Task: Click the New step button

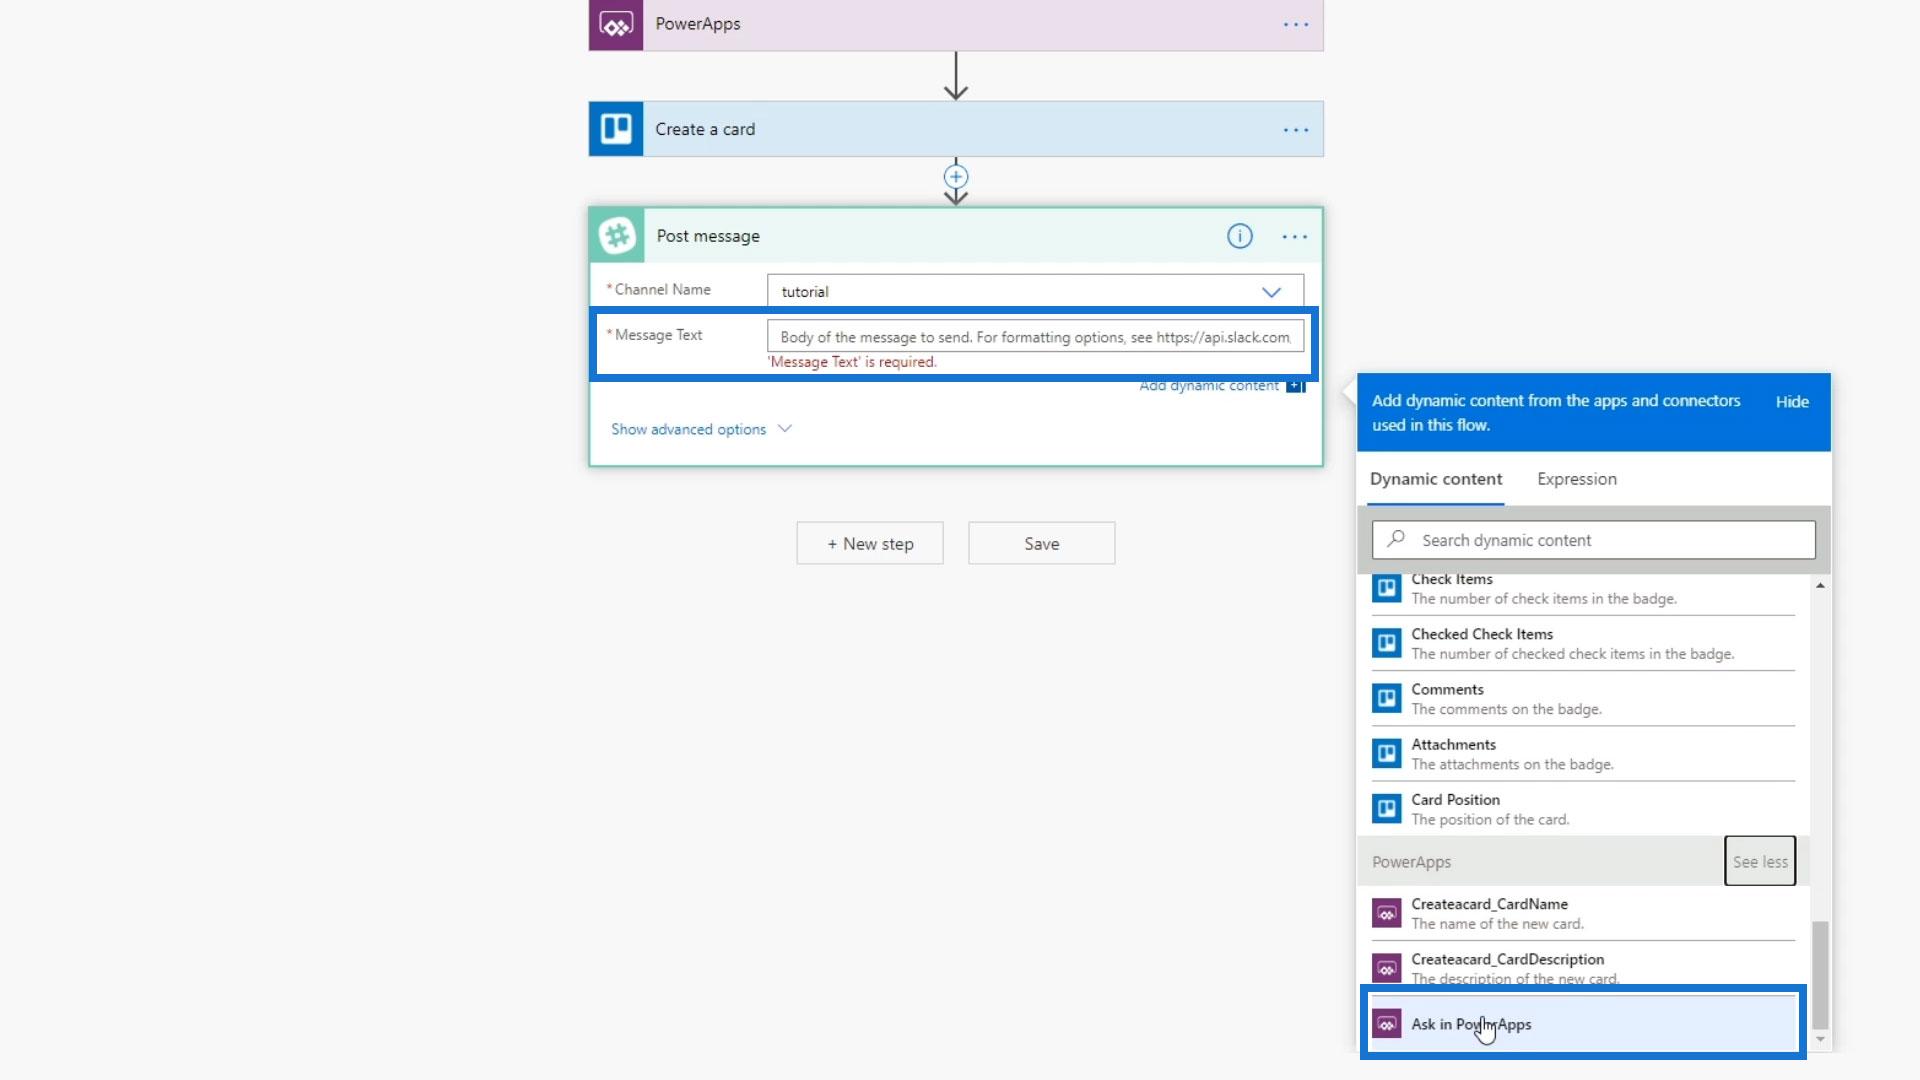Action: click(x=869, y=543)
